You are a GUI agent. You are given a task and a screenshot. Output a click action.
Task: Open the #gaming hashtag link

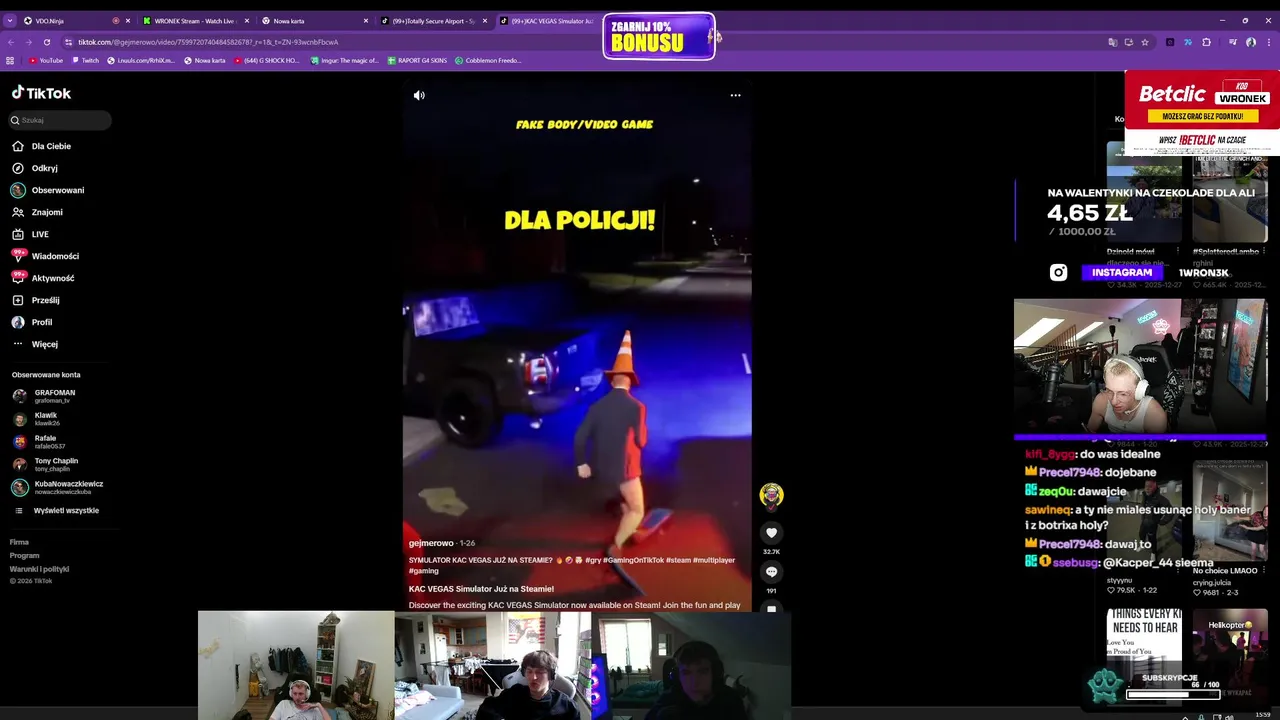click(x=424, y=571)
